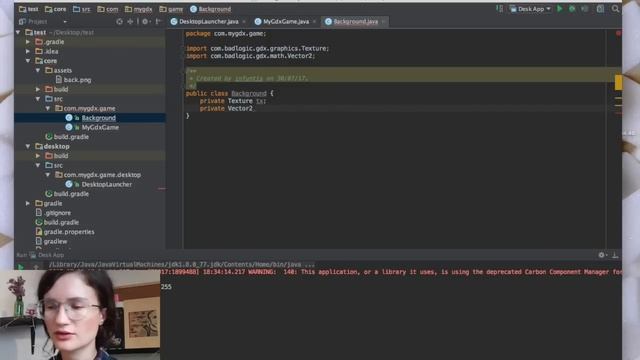Image resolution: width=640 pixels, height=360 pixels.
Task: Click the import Vector2 line in editor
Action: 250,56
